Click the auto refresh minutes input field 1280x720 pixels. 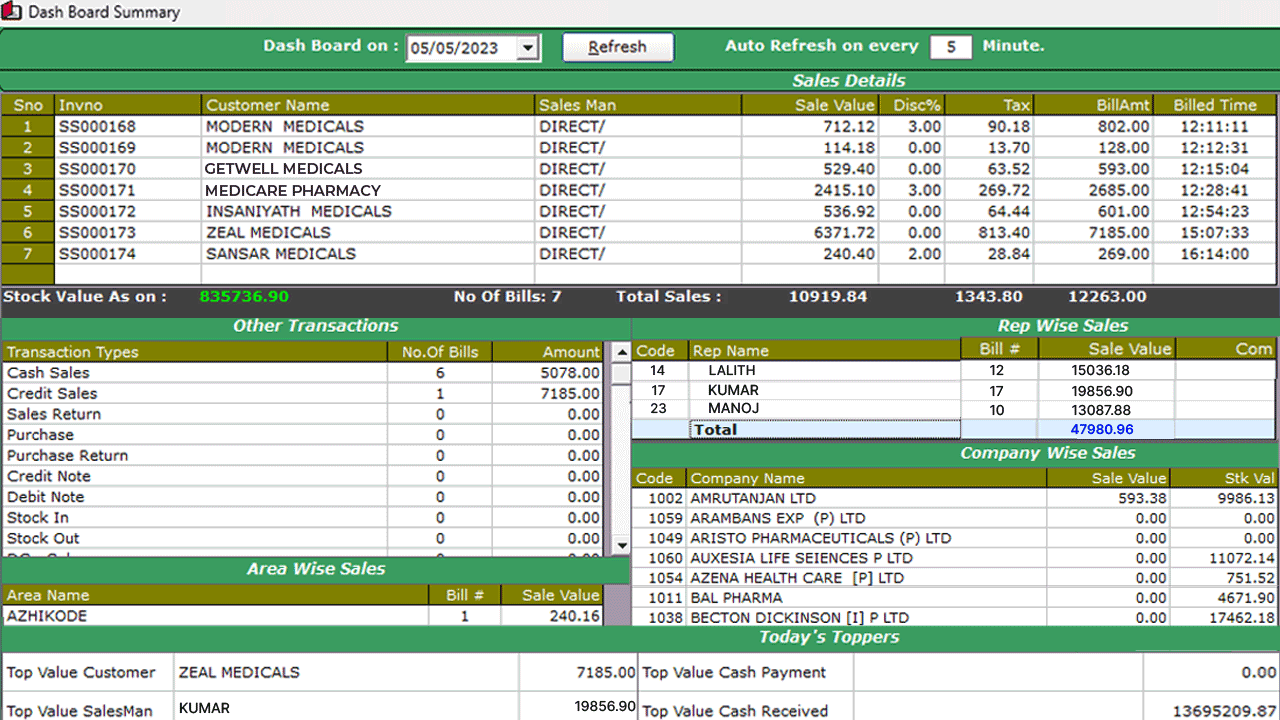coord(950,46)
